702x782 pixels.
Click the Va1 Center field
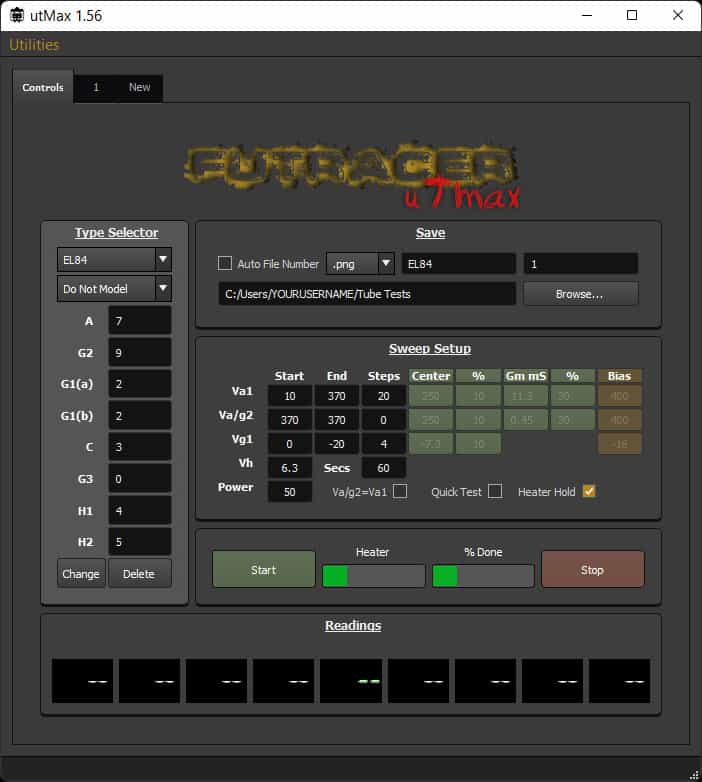[431, 396]
